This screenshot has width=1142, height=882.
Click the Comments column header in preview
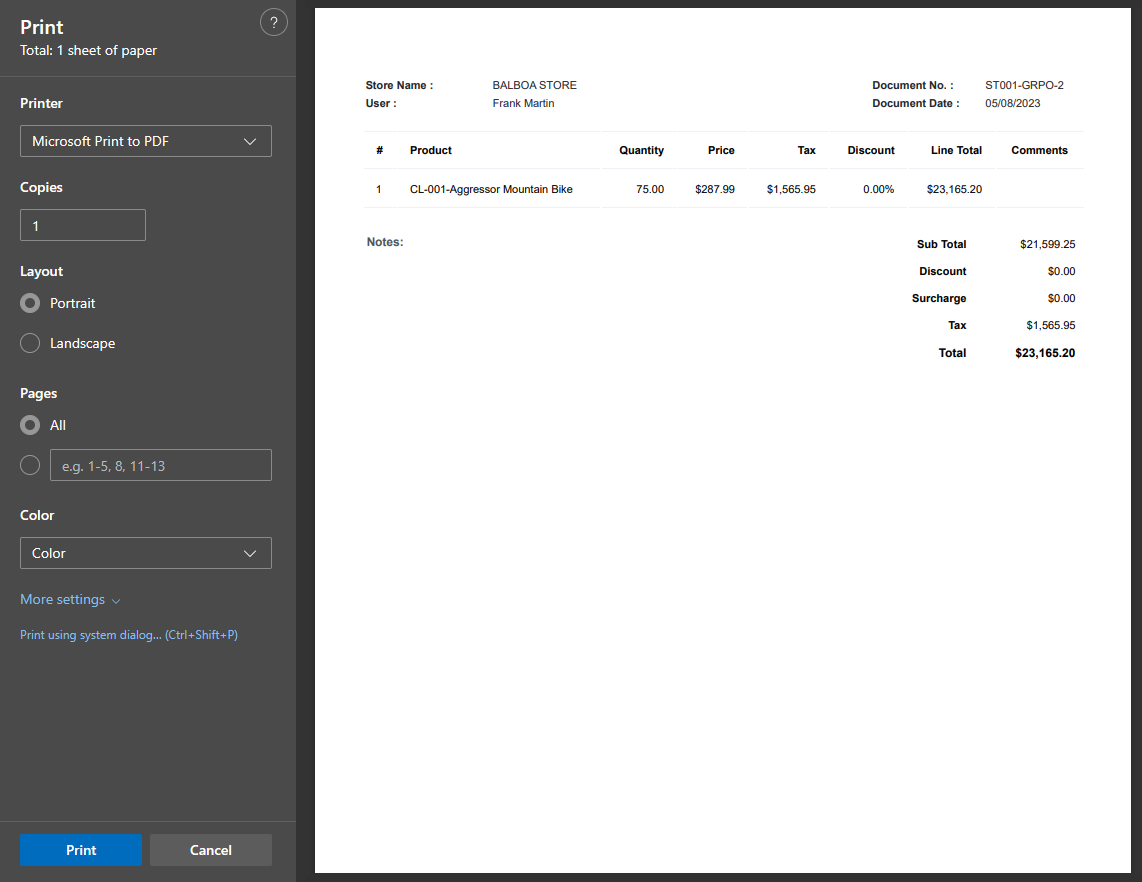click(1039, 150)
